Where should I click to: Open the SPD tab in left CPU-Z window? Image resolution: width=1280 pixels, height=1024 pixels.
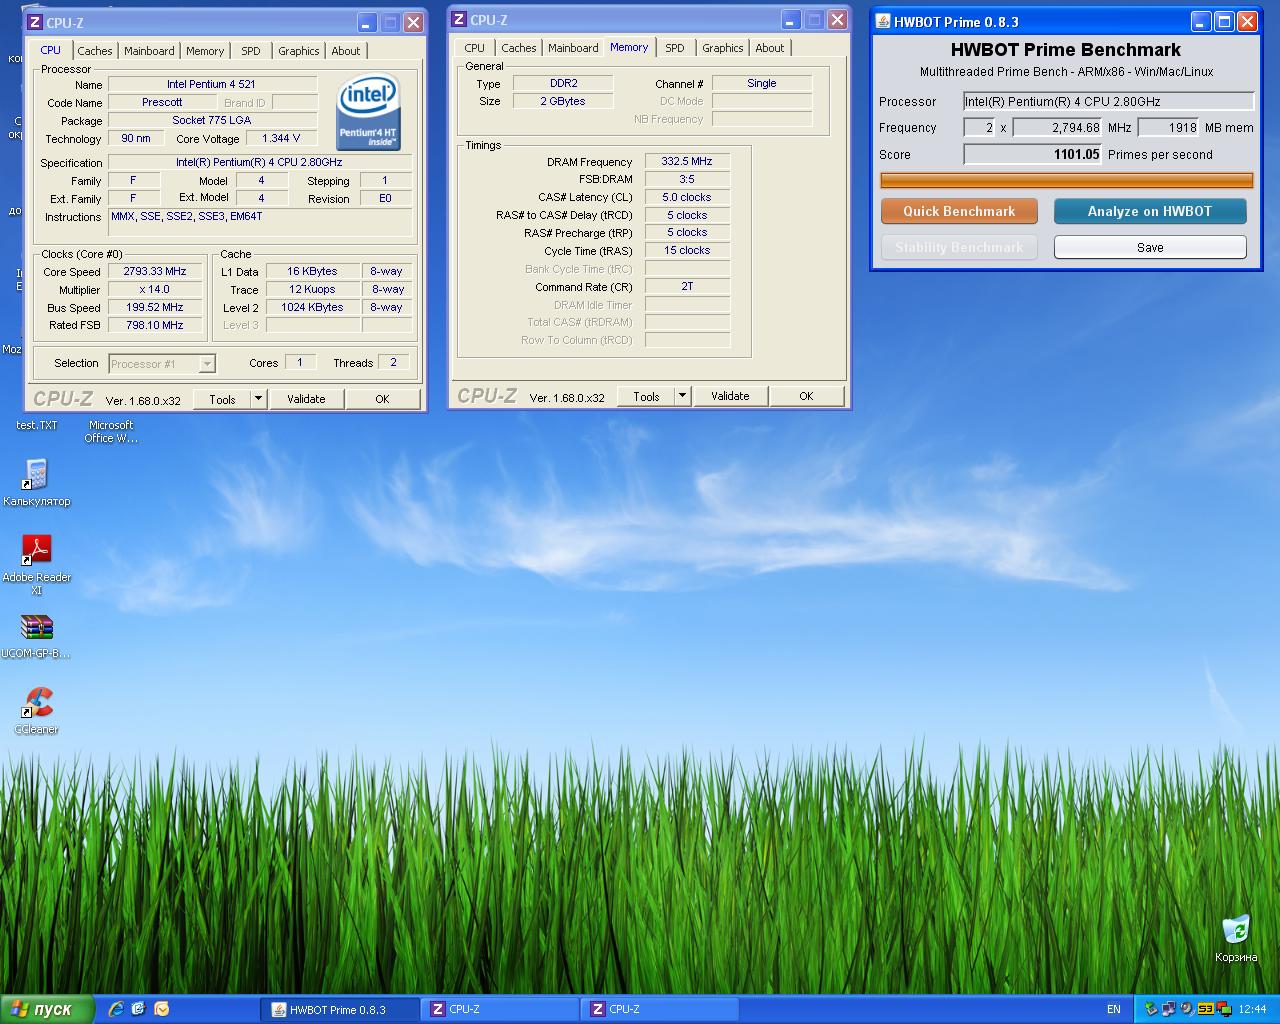tap(251, 51)
